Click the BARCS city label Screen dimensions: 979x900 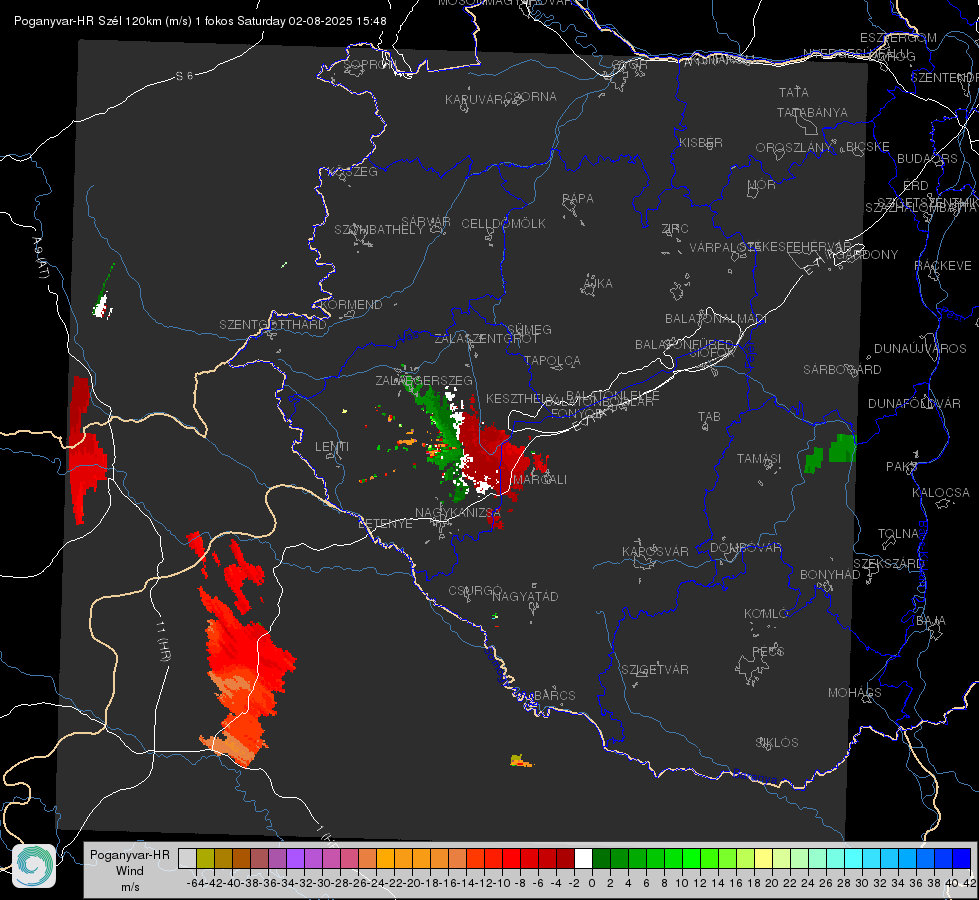click(x=555, y=696)
